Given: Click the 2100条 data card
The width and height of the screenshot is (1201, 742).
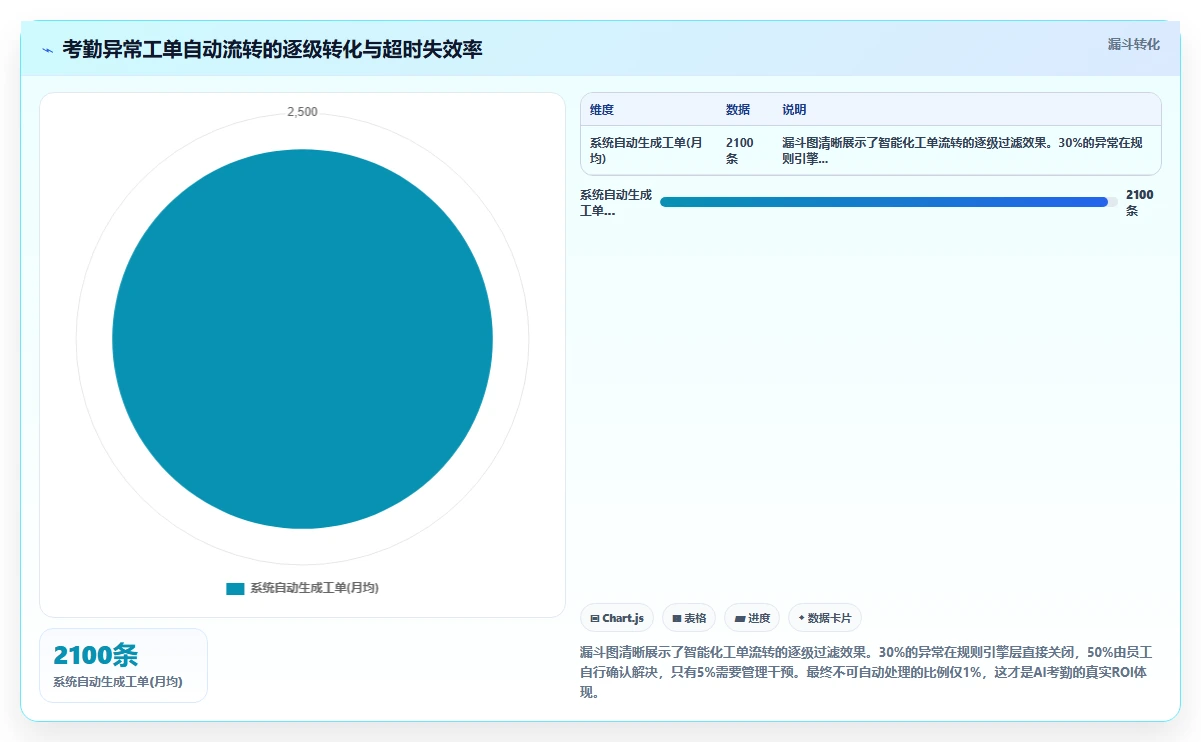Looking at the screenshot, I should [x=123, y=665].
